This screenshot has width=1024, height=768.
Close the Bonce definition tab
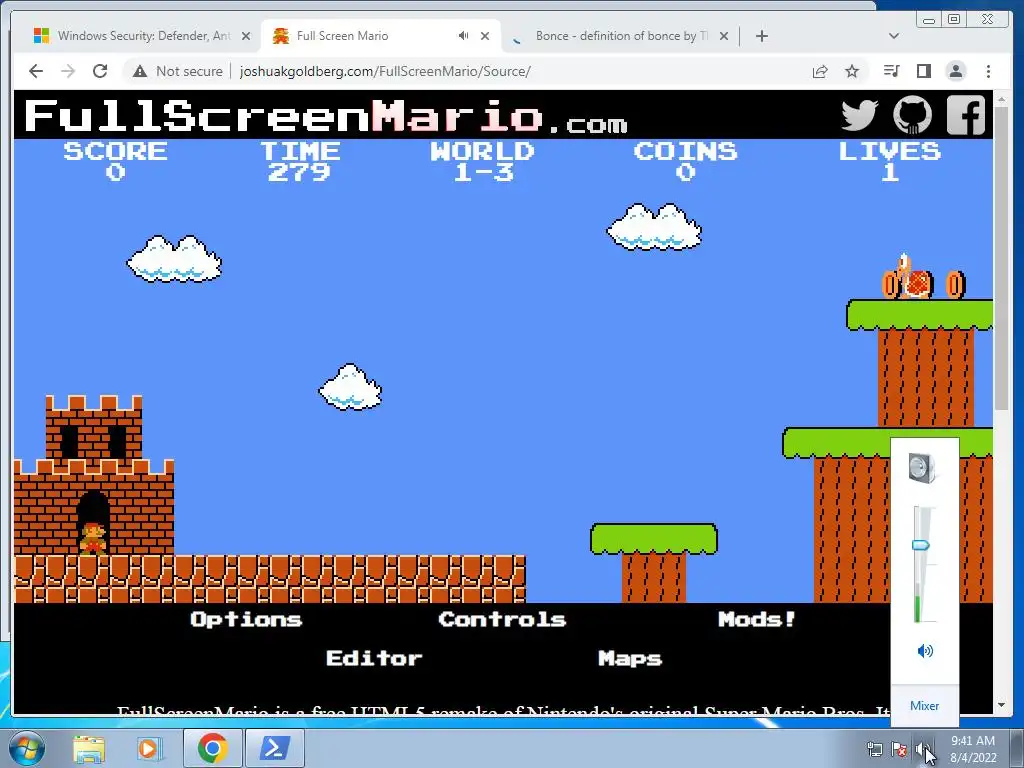pyautogui.click(x=724, y=36)
